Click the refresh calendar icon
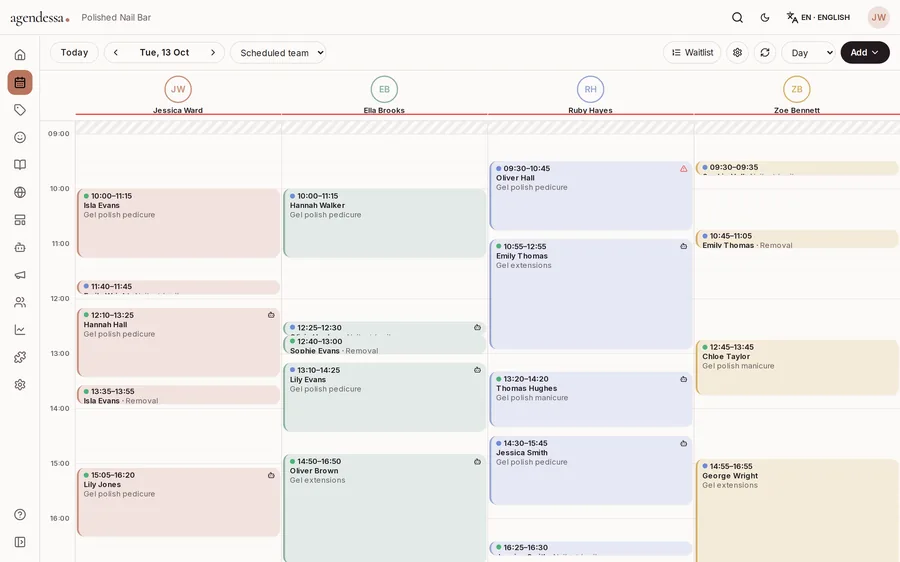Viewport: 900px width, 562px height. click(x=765, y=52)
